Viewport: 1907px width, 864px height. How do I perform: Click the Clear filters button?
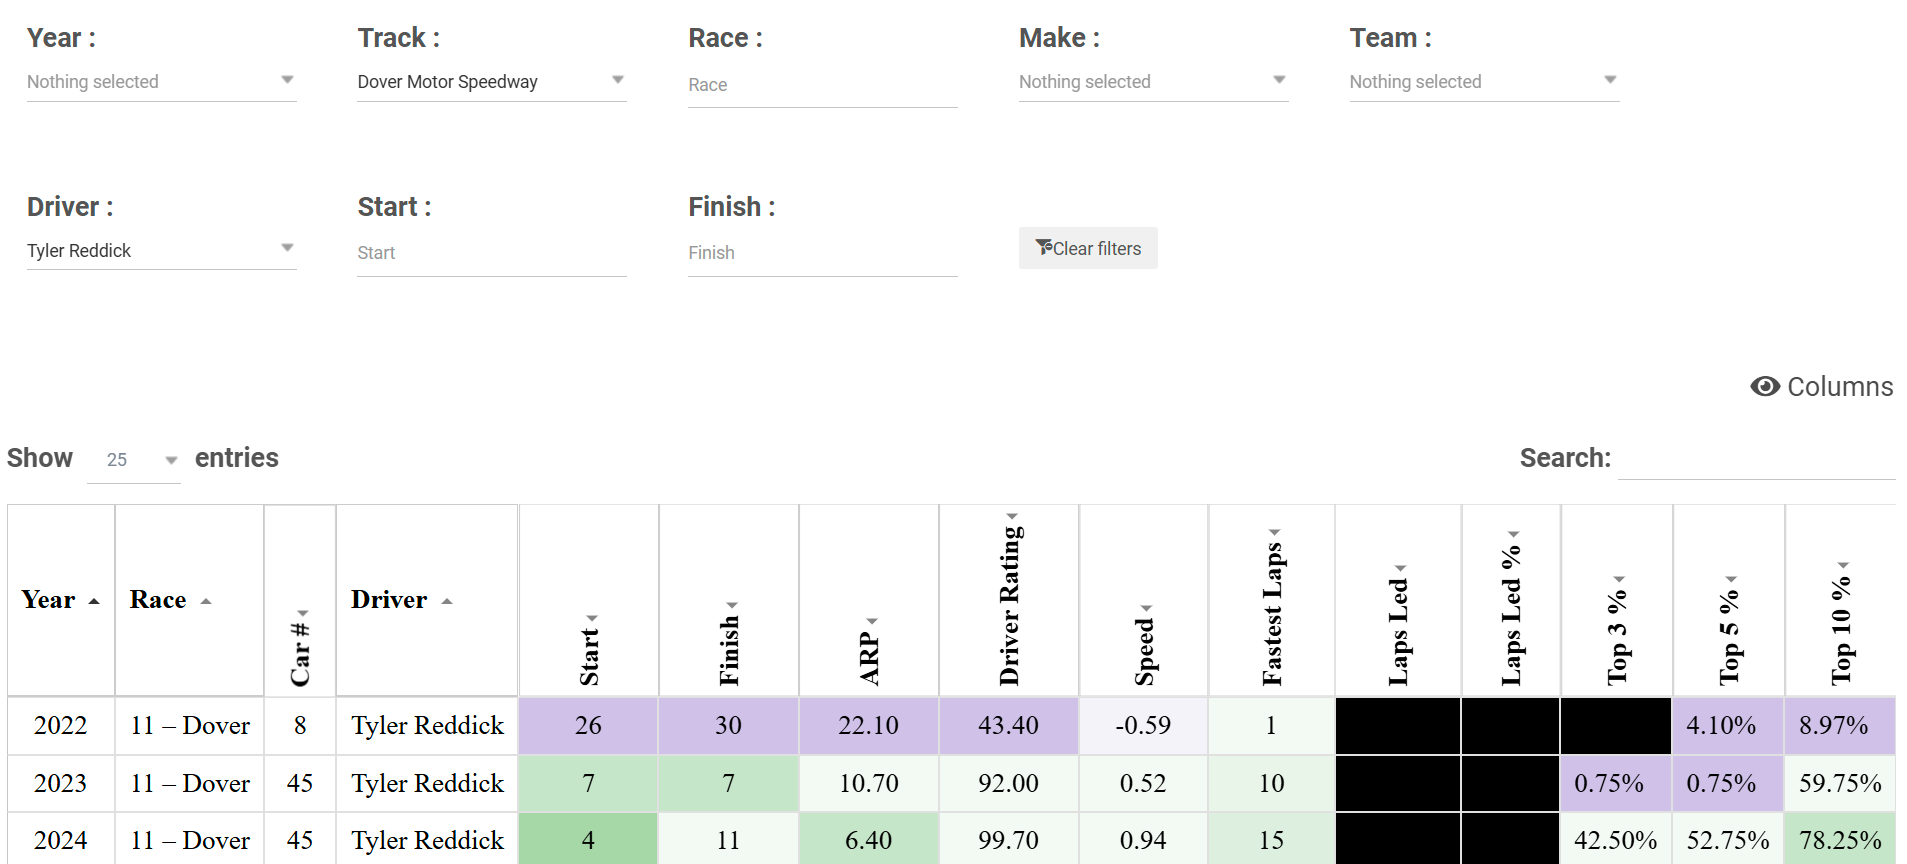(1088, 248)
